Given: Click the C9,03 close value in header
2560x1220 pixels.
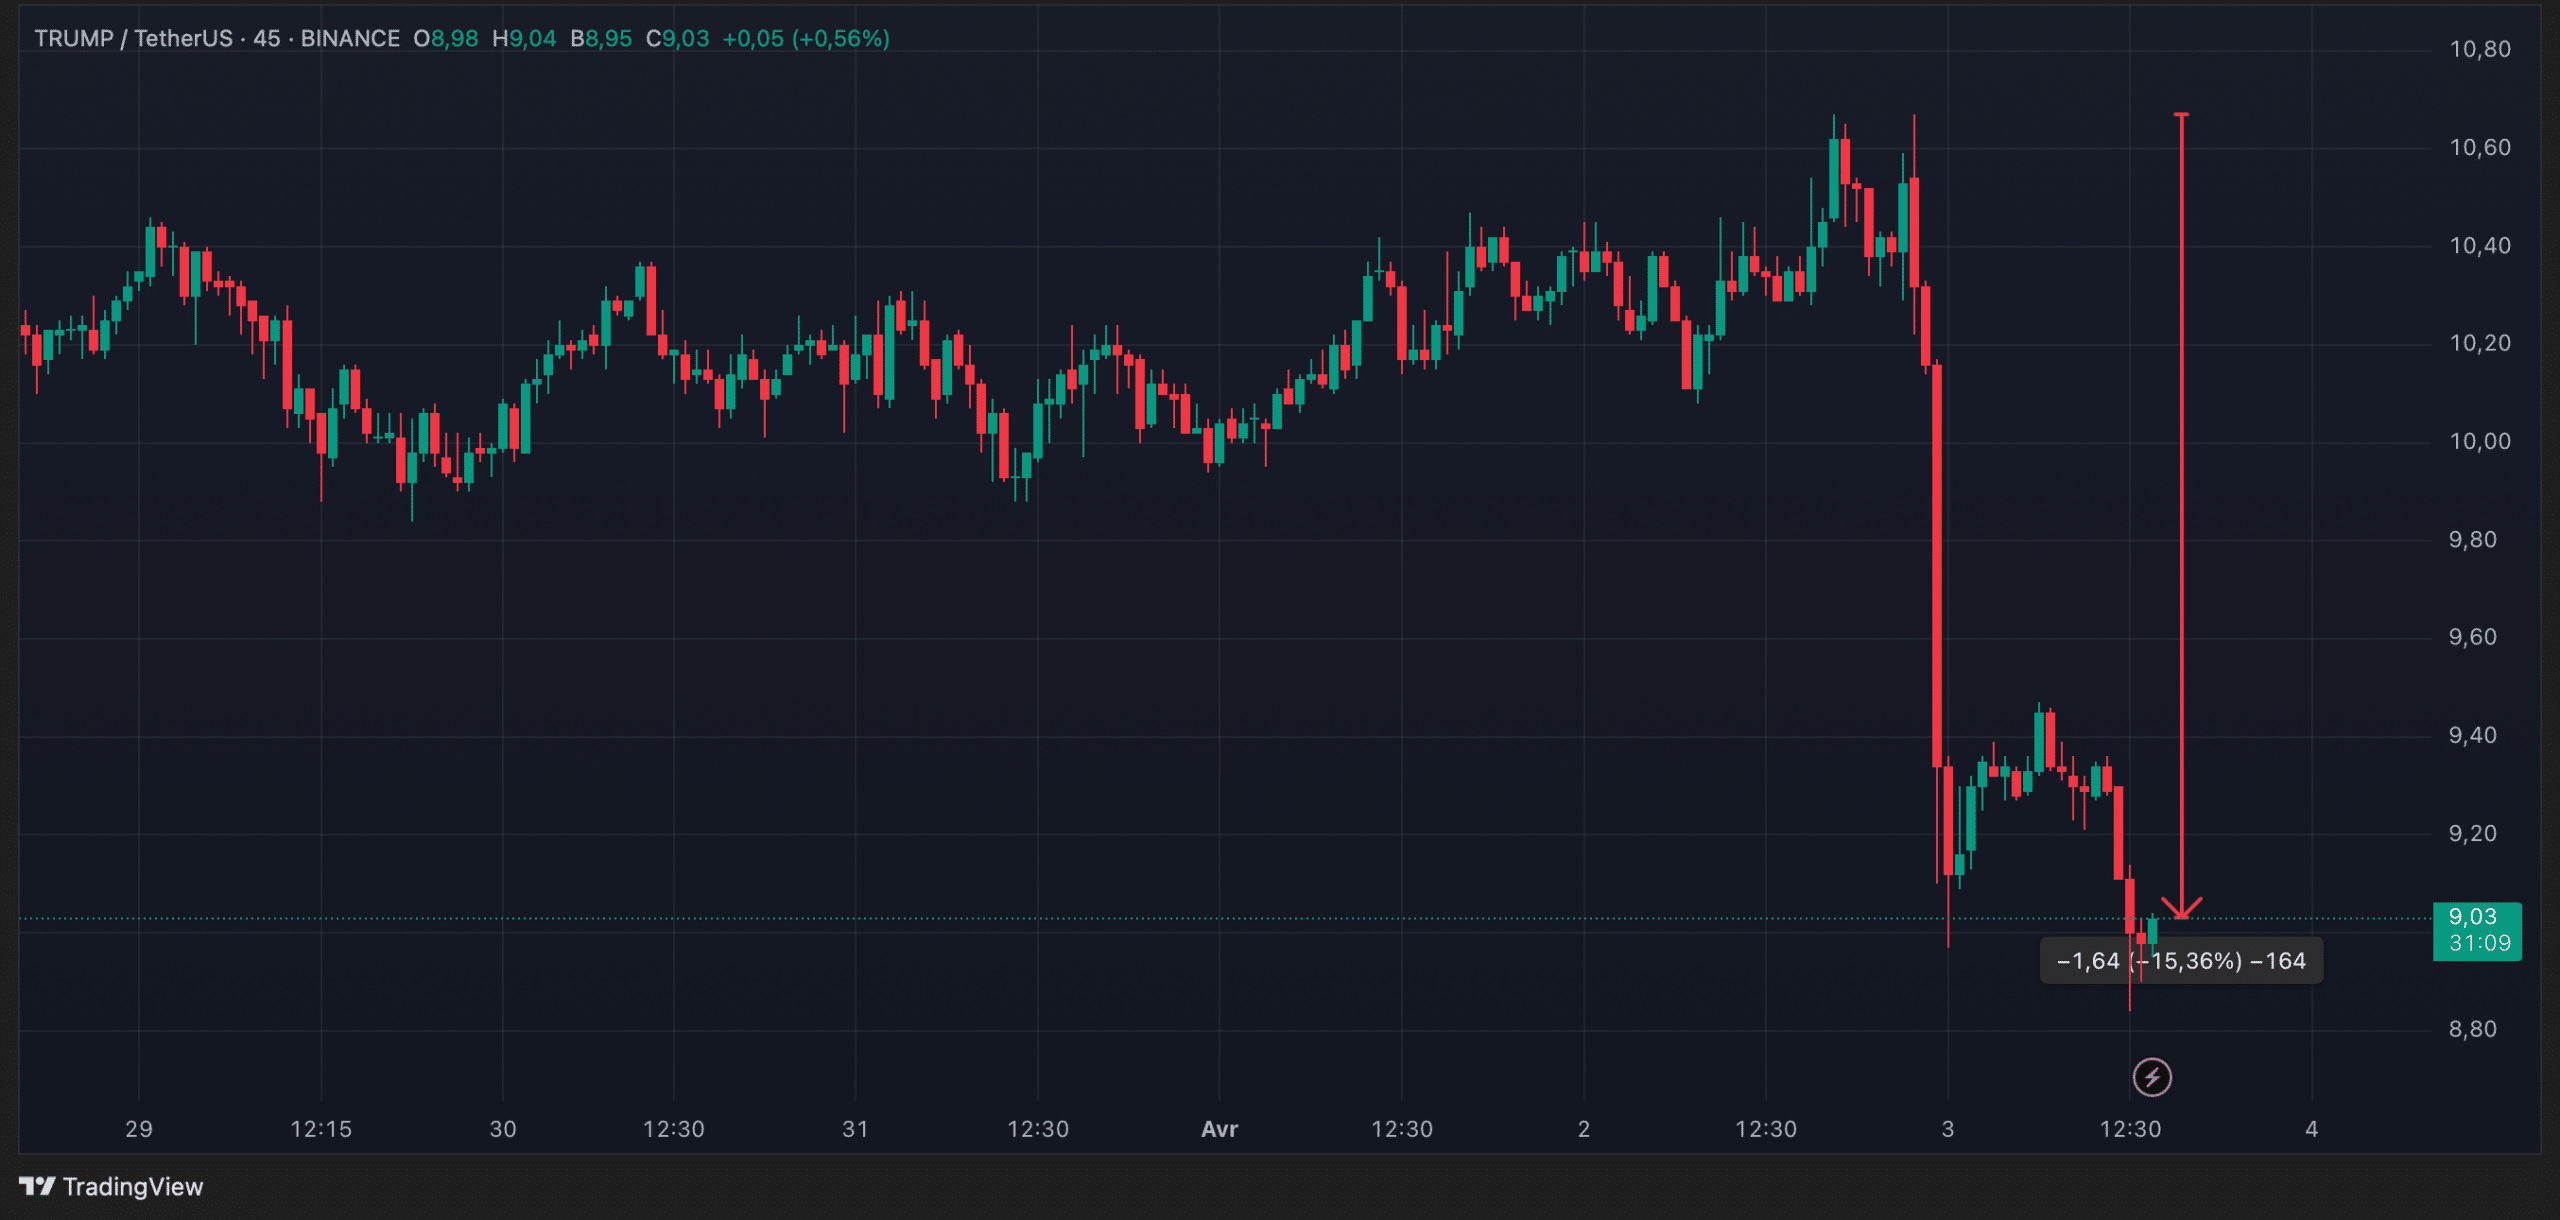Looking at the screenshot, I should 677,38.
